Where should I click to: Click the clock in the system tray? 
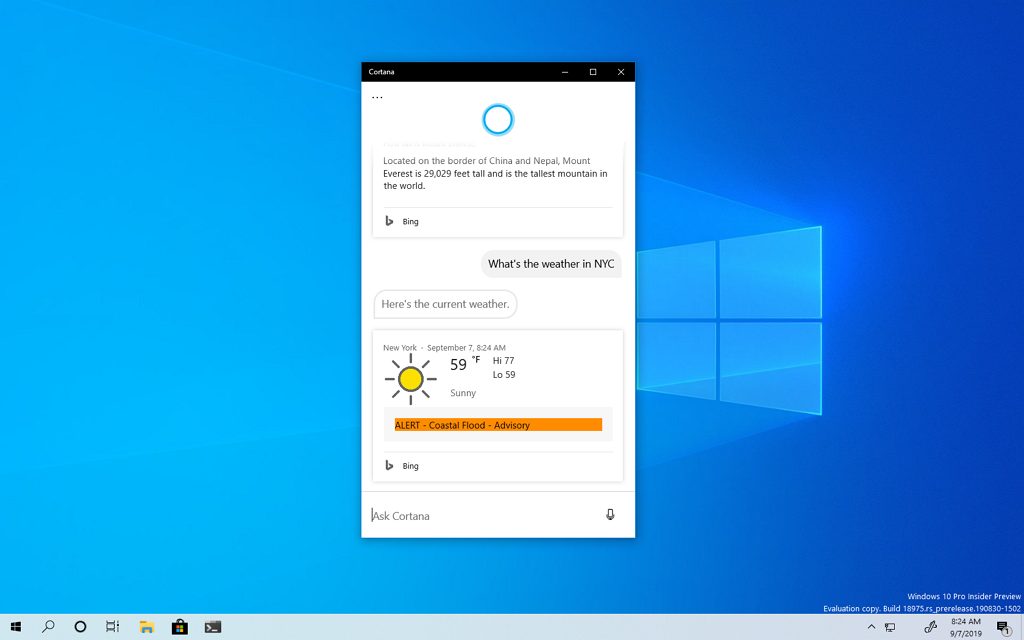tap(965, 625)
